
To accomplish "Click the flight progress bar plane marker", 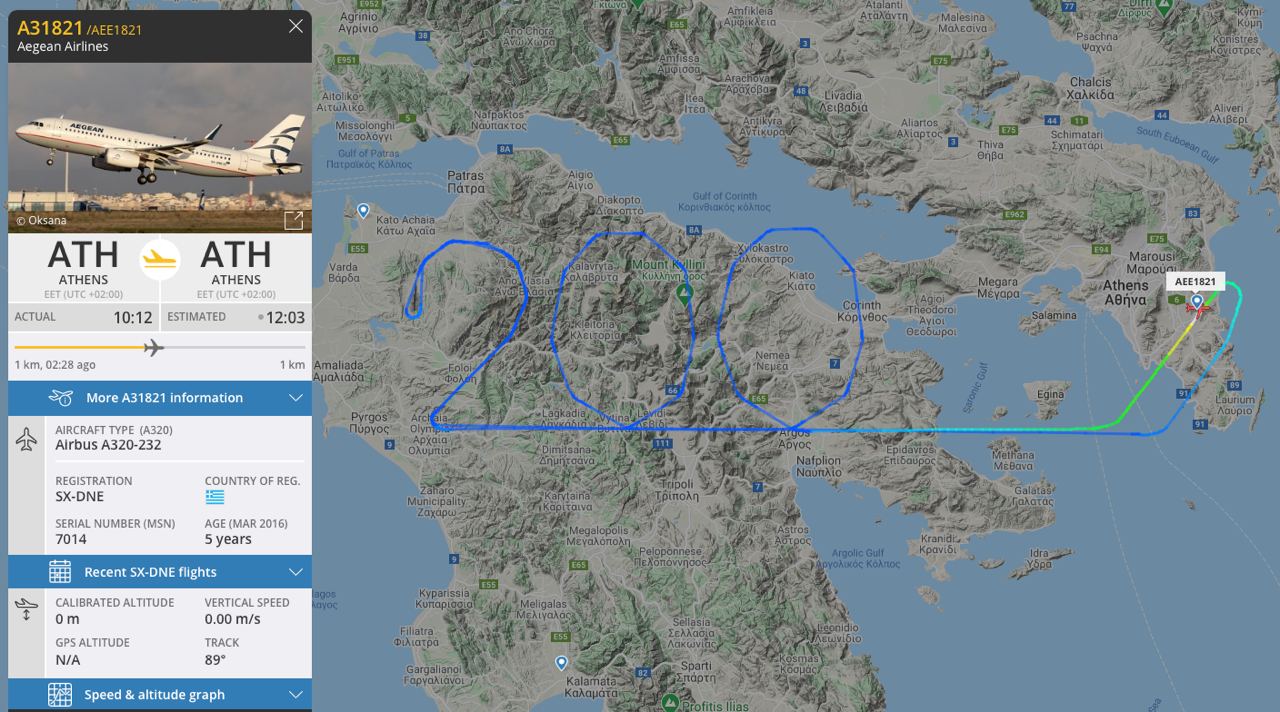I will (153, 347).
